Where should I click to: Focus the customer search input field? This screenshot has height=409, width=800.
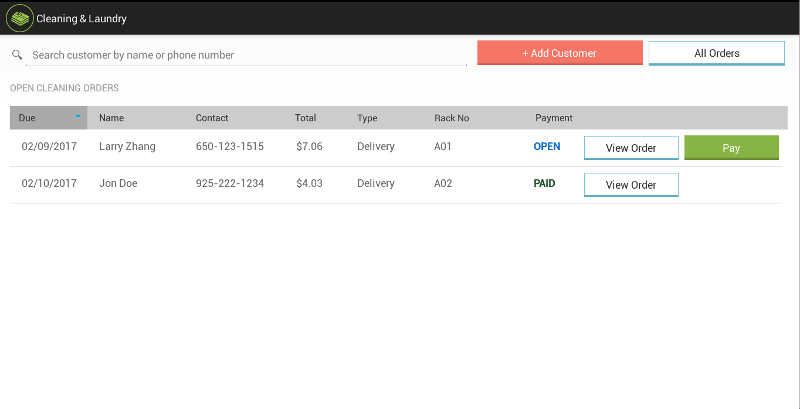point(246,55)
